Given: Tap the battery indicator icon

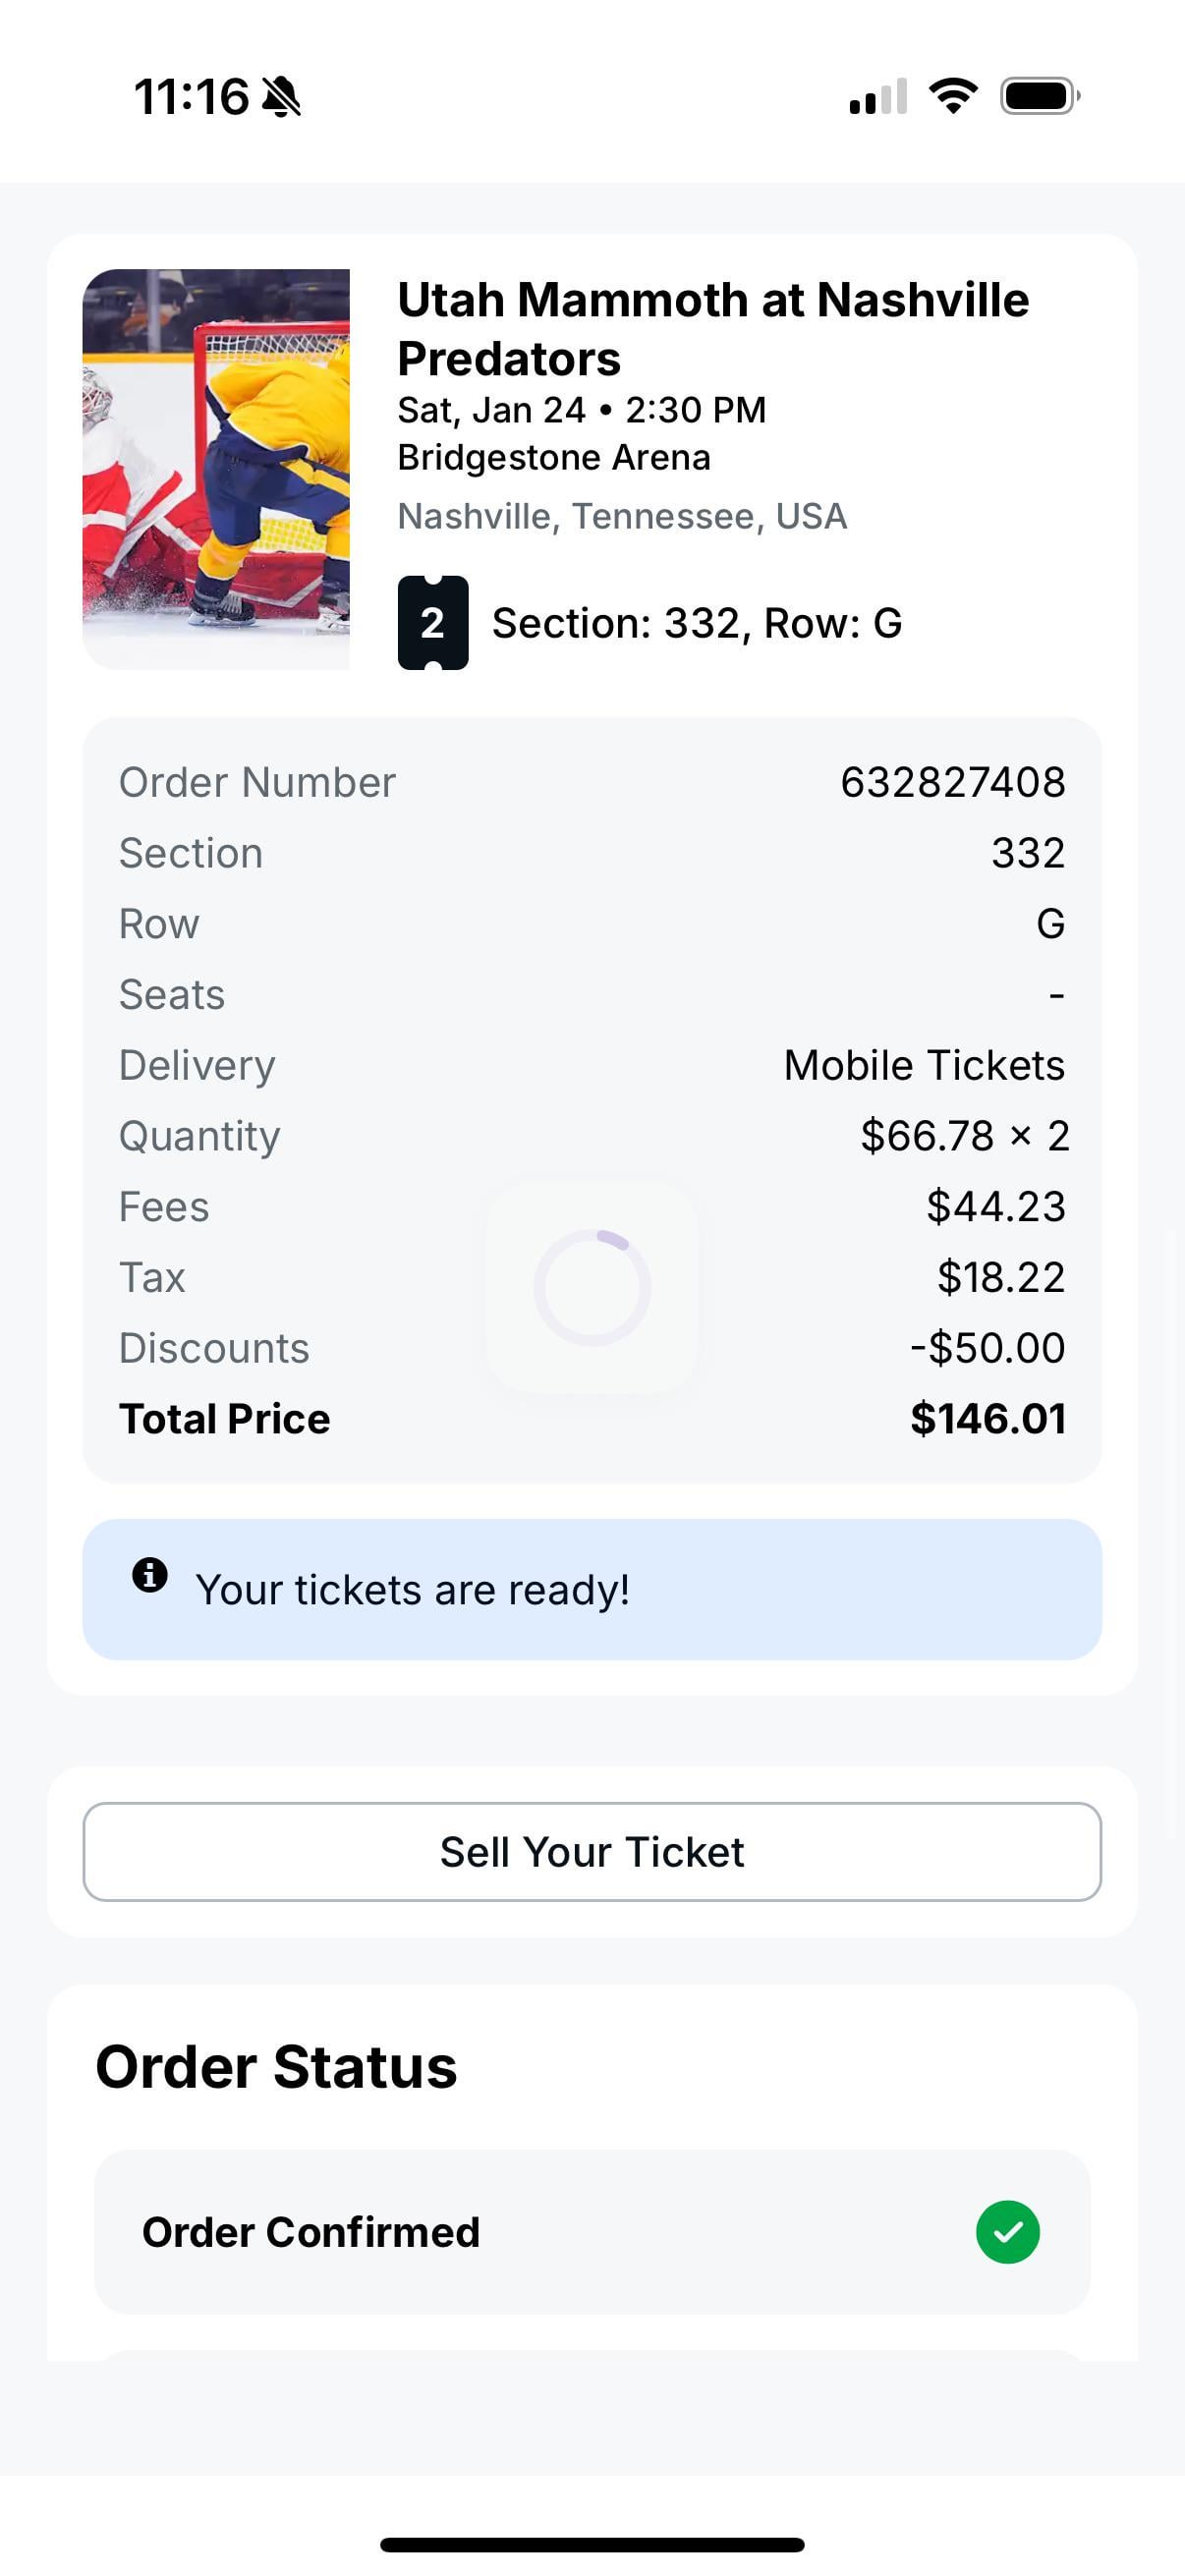Looking at the screenshot, I should pyautogui.click(x=1039, y=96).
